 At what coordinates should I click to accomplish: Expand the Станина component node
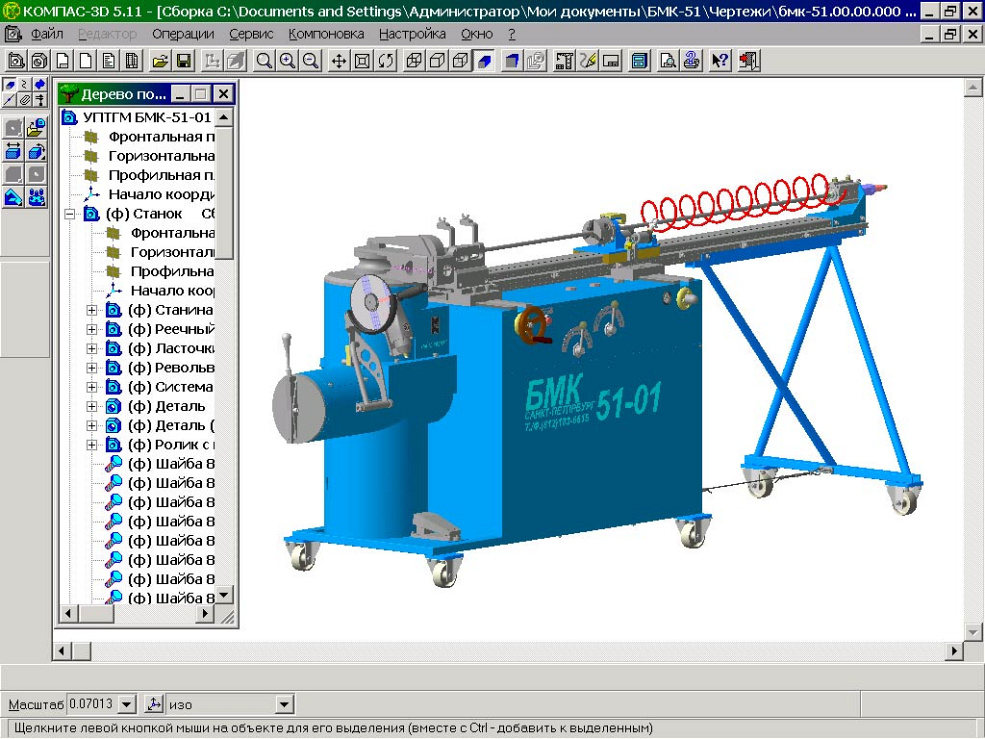coord(93,310)
